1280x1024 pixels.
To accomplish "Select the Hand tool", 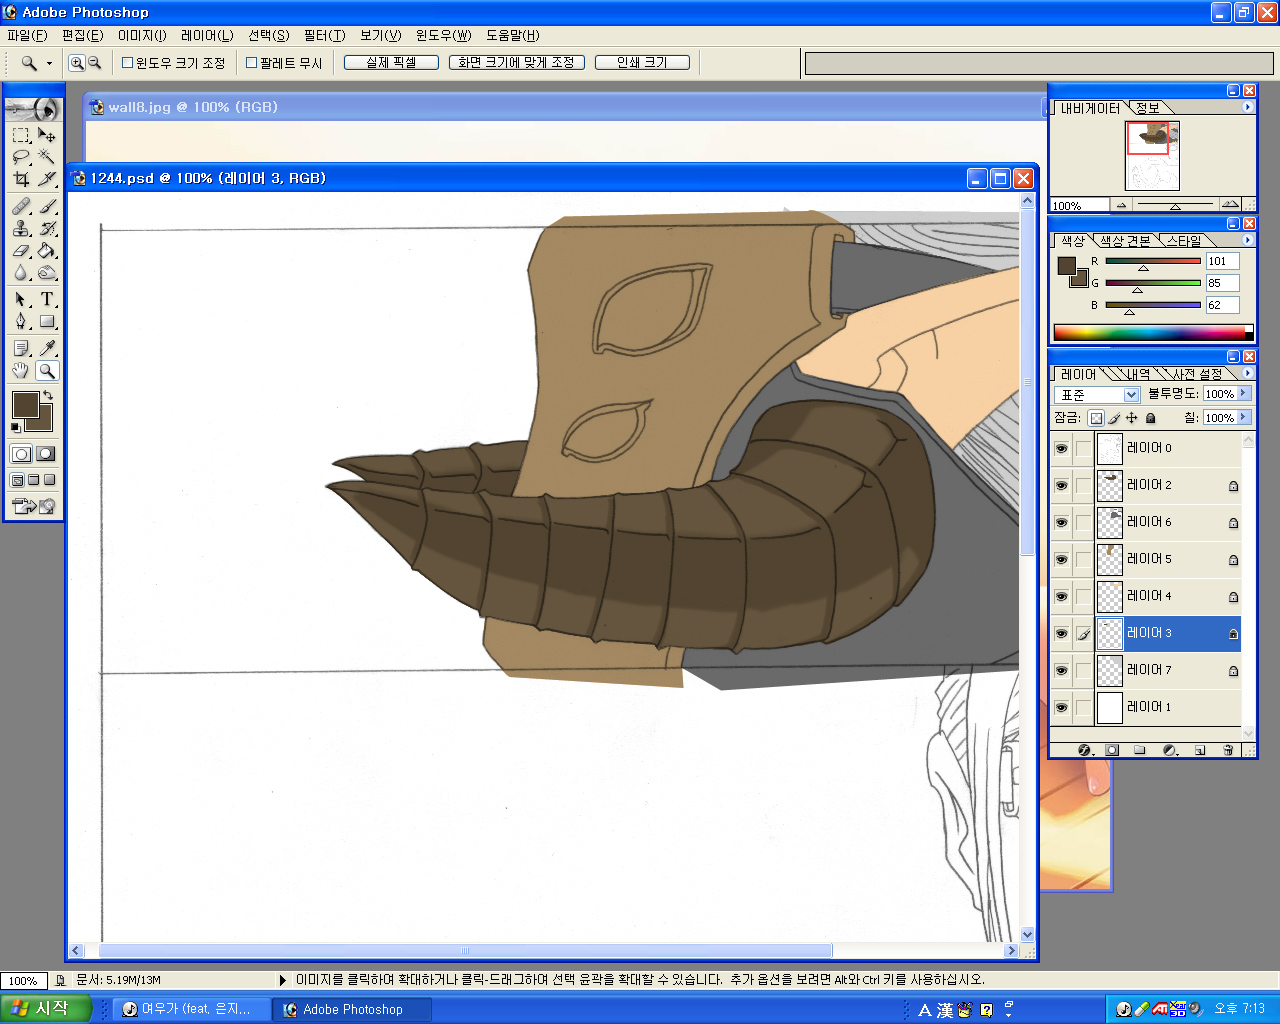I will click(21, 370).
